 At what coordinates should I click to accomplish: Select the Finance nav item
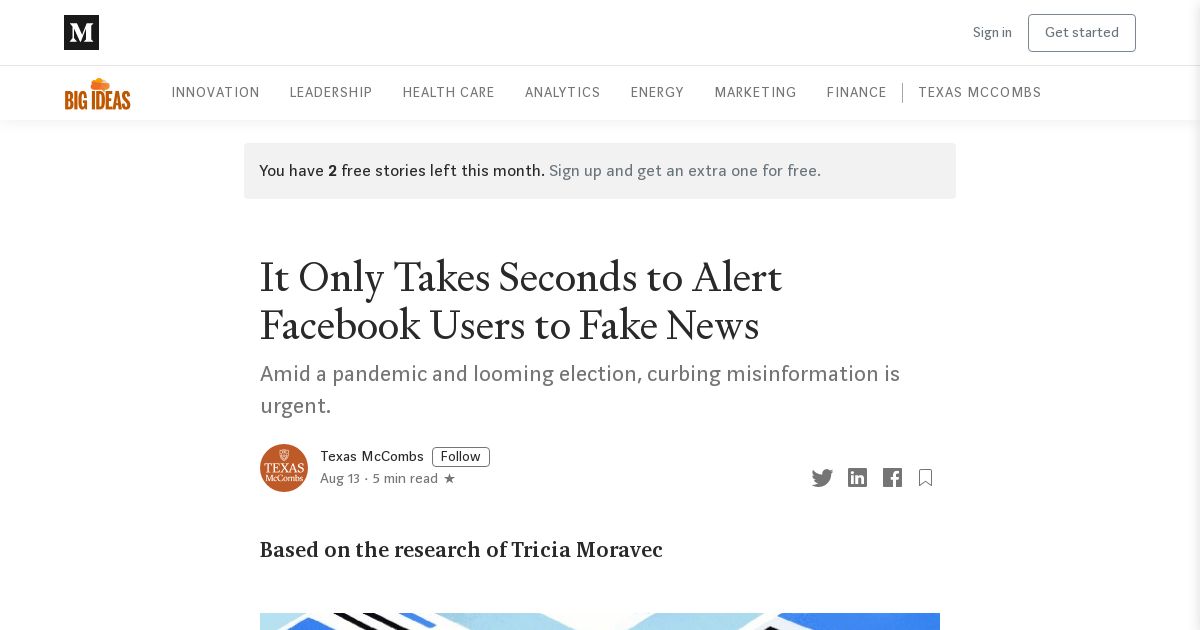[856, 92]
